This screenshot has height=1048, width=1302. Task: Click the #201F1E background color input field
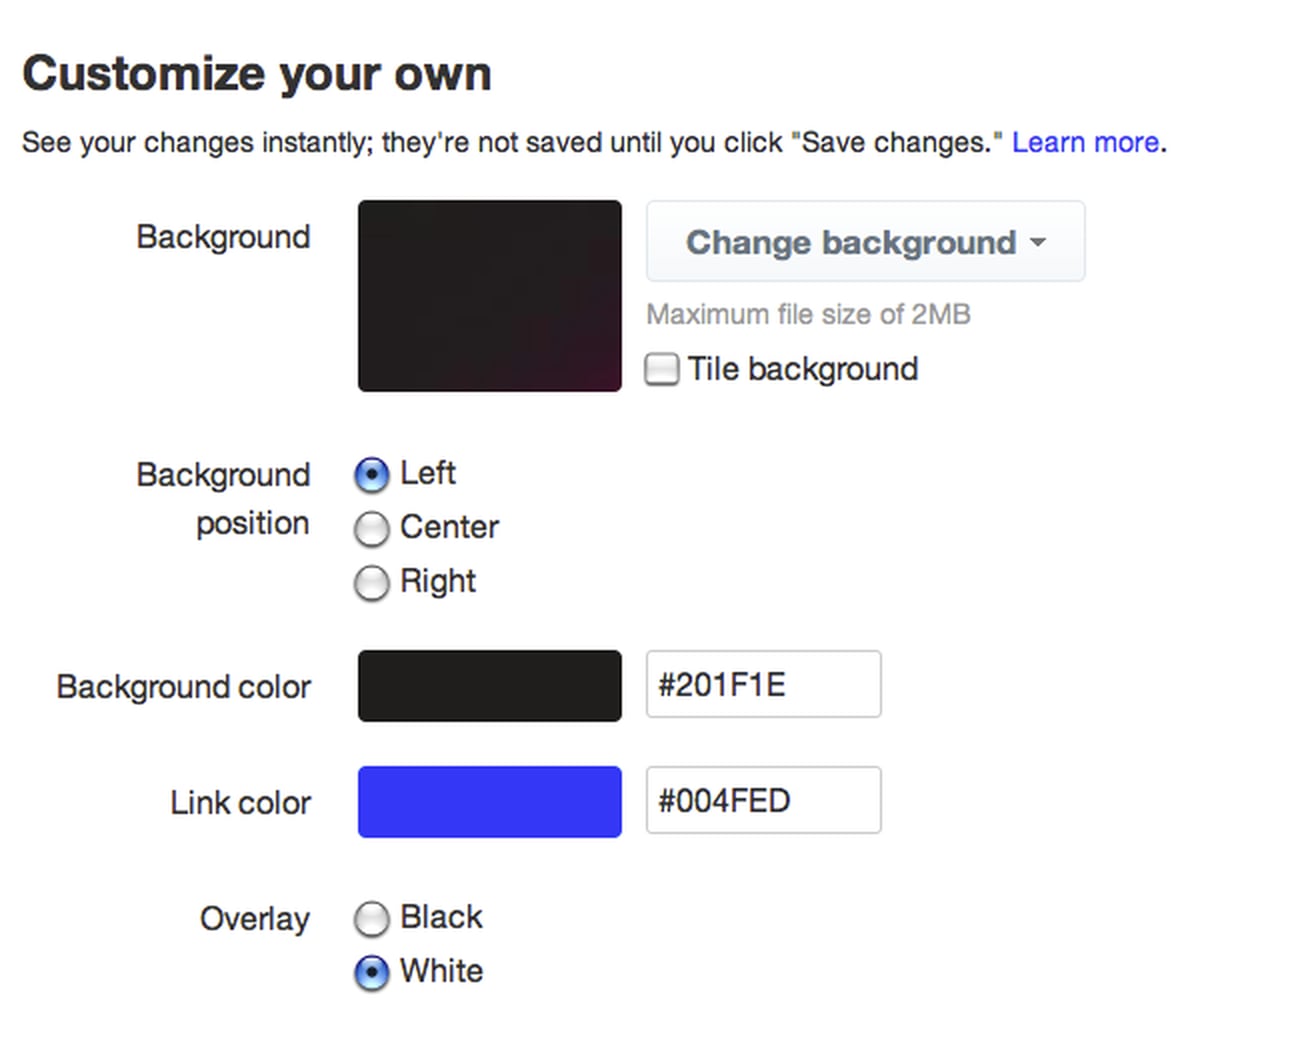click(763, 685)
